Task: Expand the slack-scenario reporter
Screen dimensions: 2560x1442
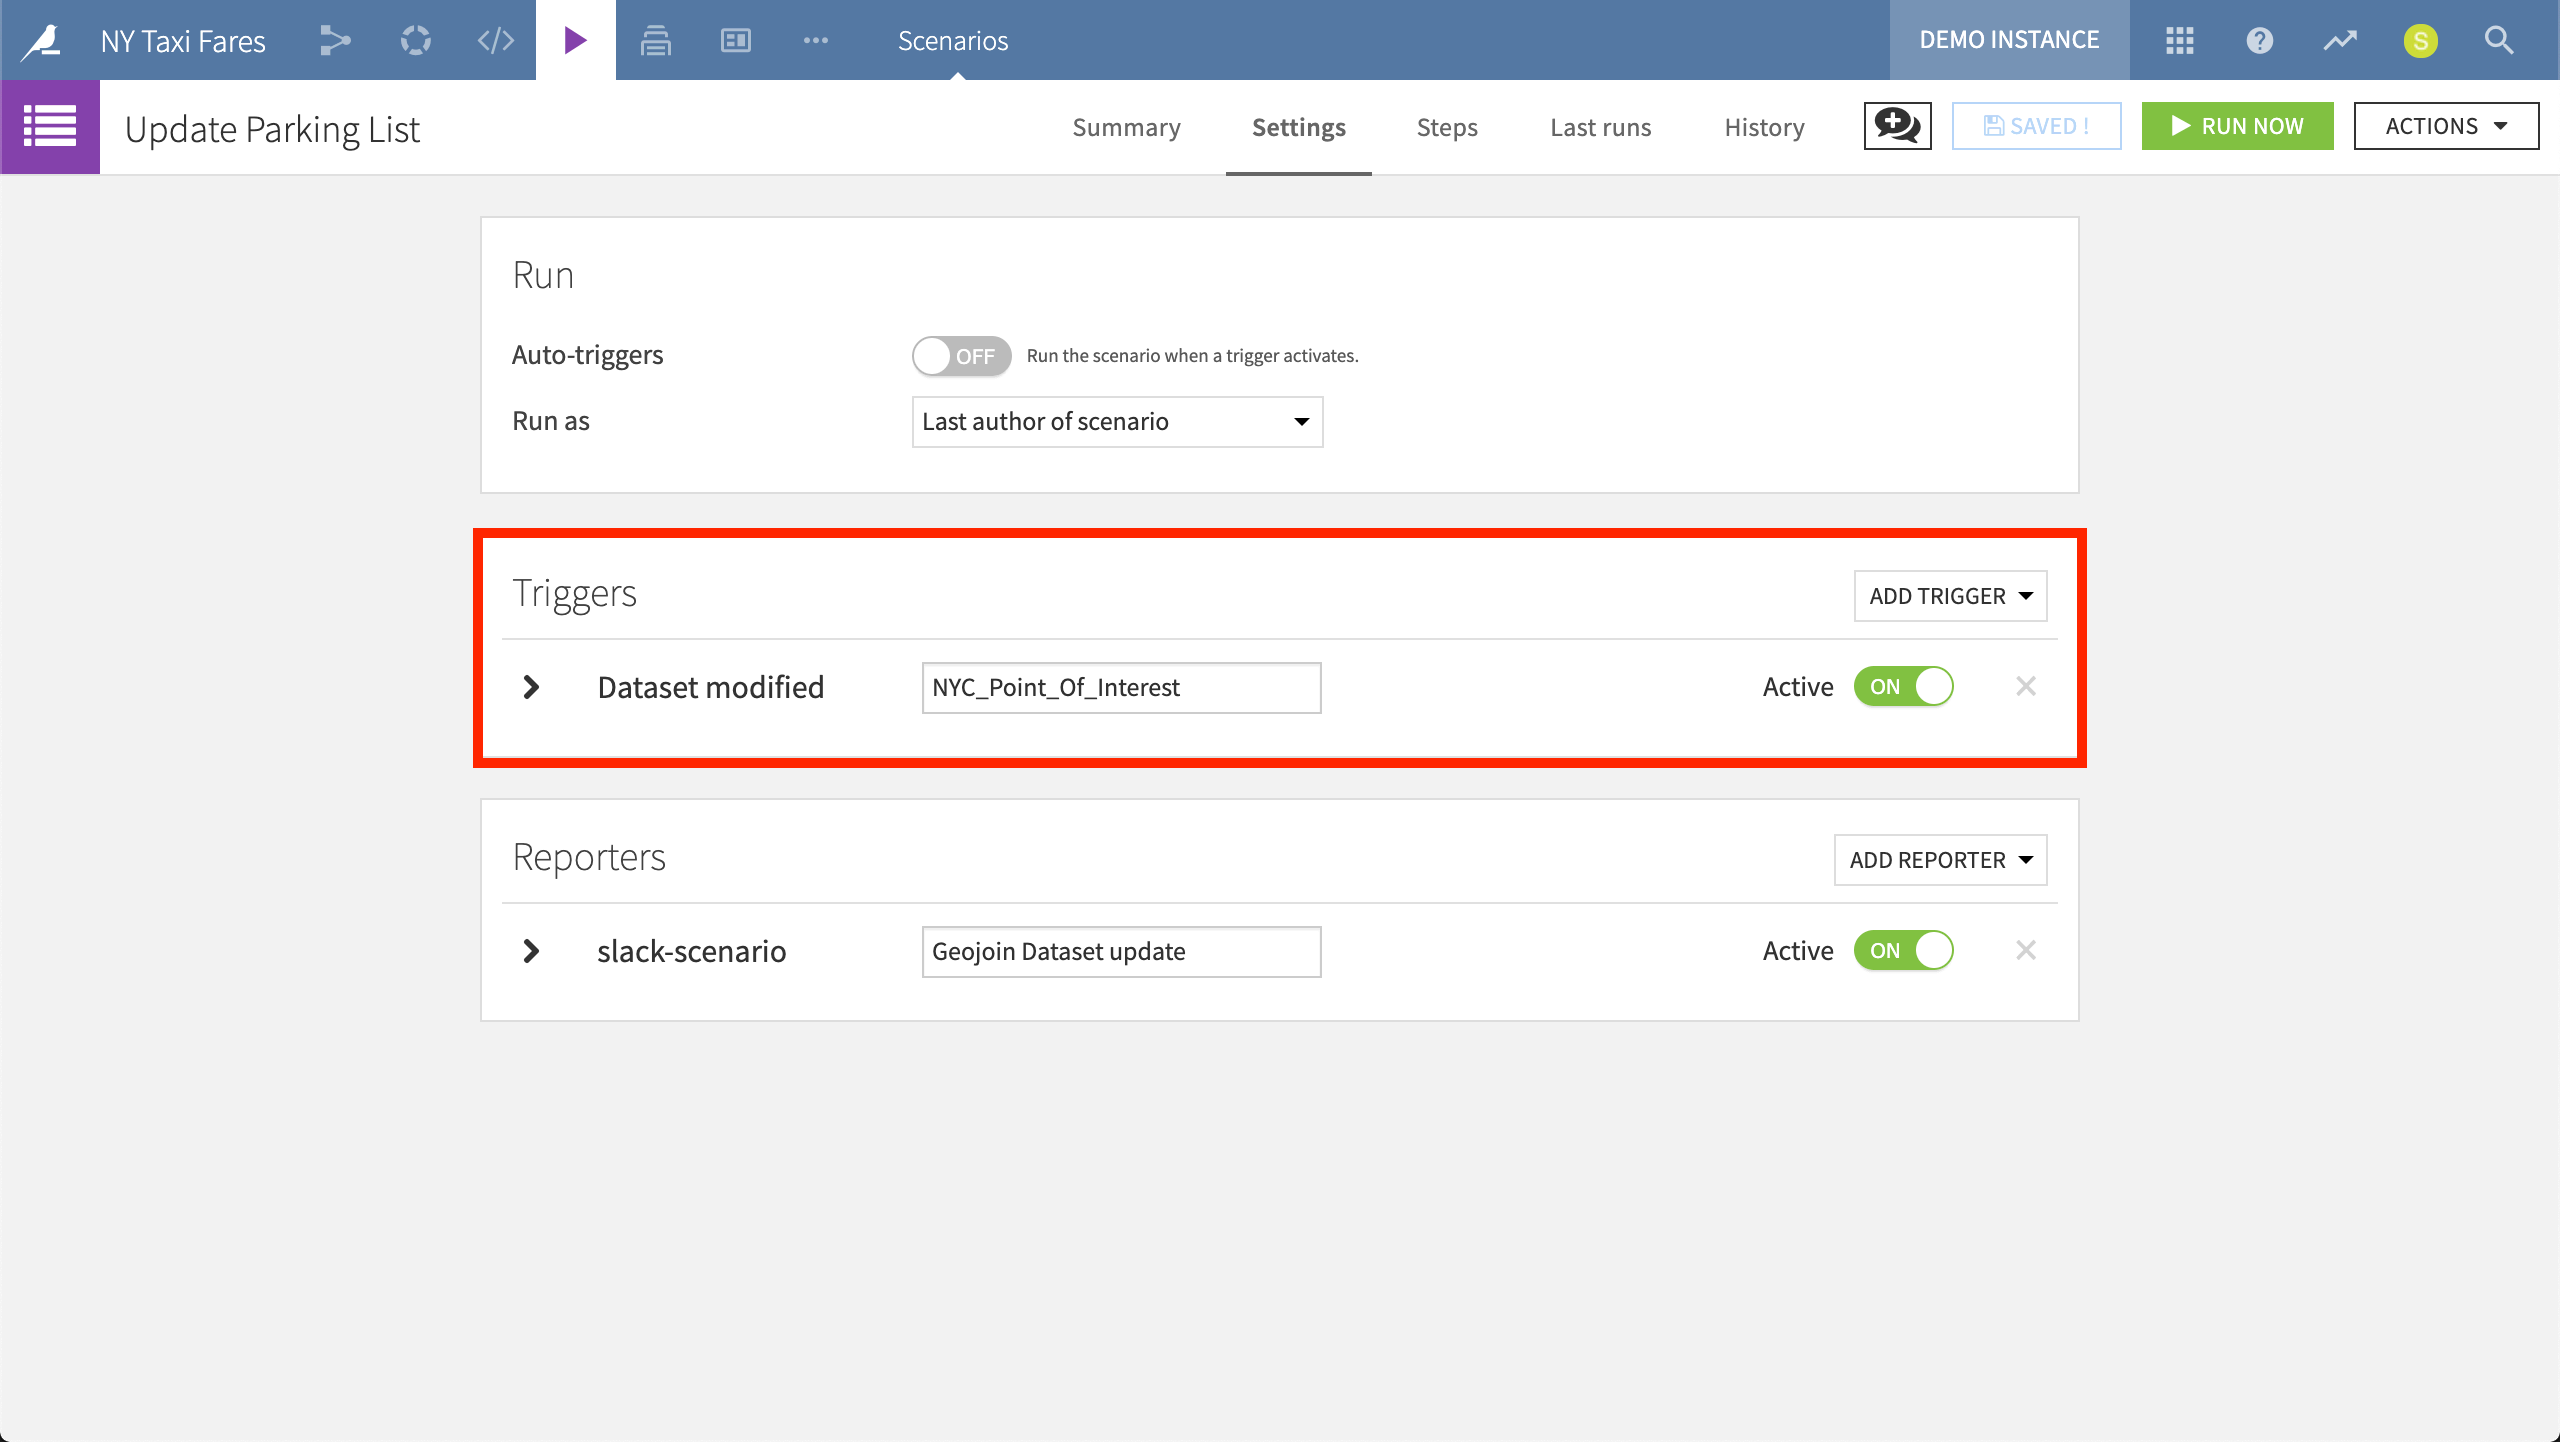Action: (x=531, y=951)
